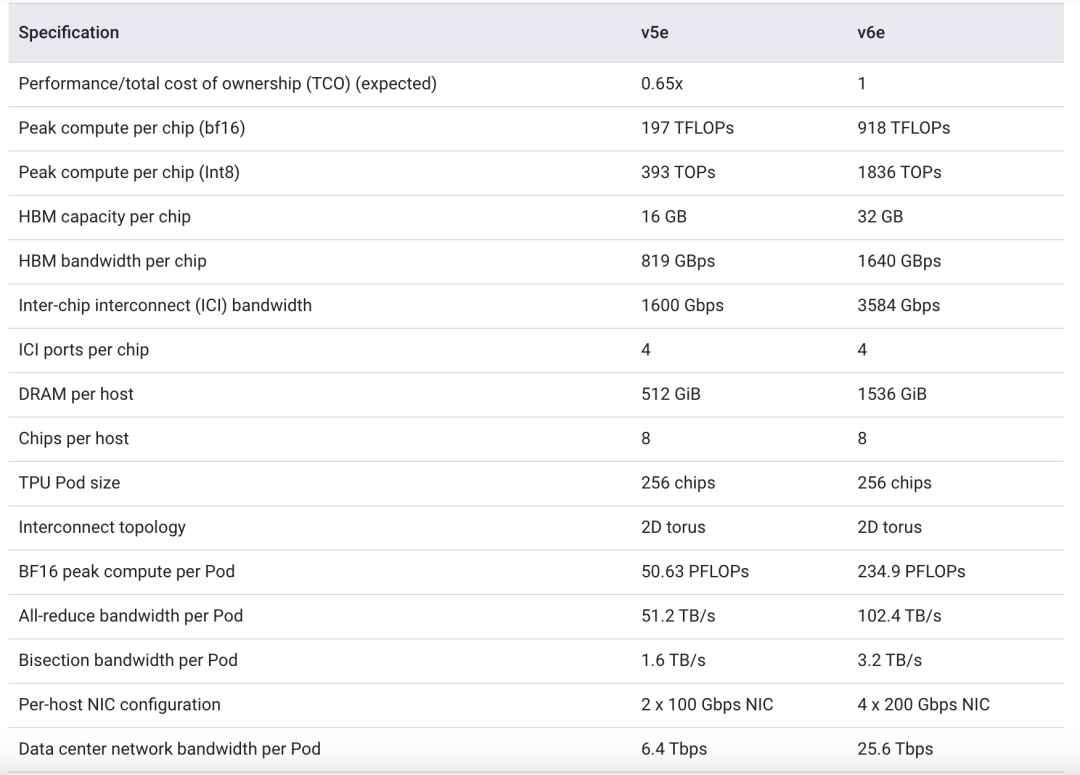Screen dimensions: 1080x775
Task: Select the 3584 Gbps cell
Action: click(x=898, y=305)
